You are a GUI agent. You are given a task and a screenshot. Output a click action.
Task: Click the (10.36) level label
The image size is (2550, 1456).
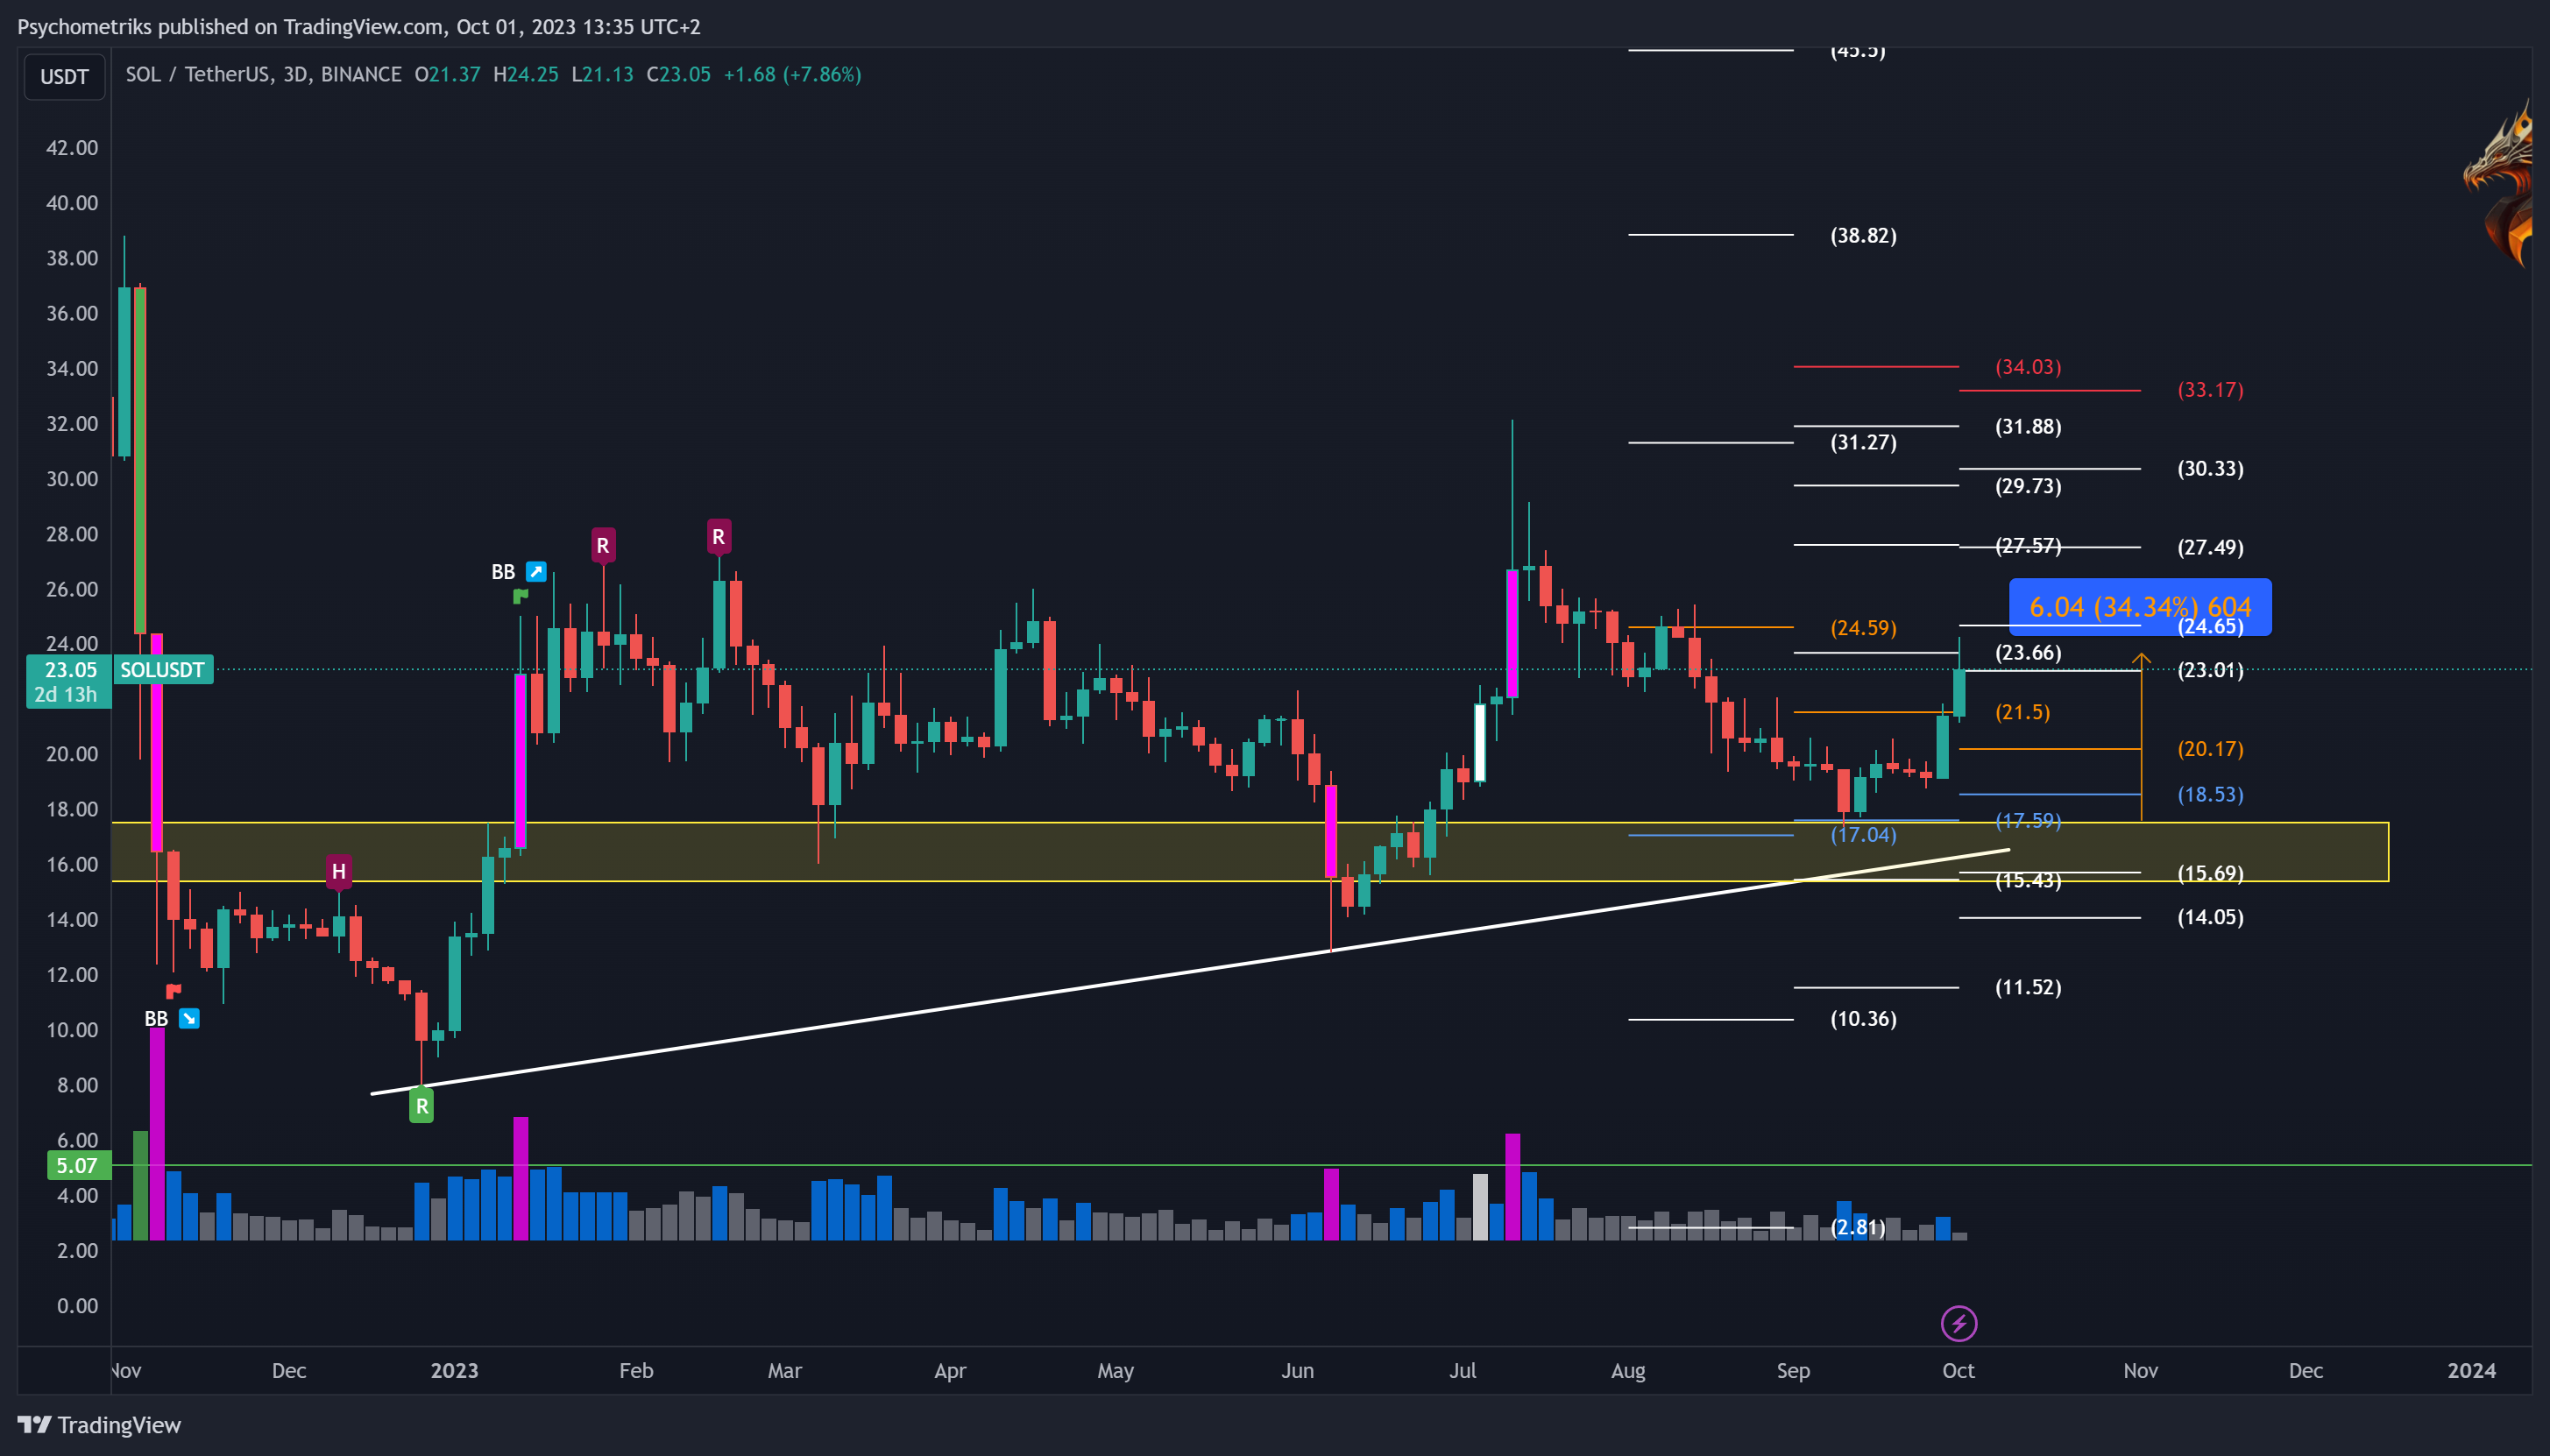[1863, 1019]
